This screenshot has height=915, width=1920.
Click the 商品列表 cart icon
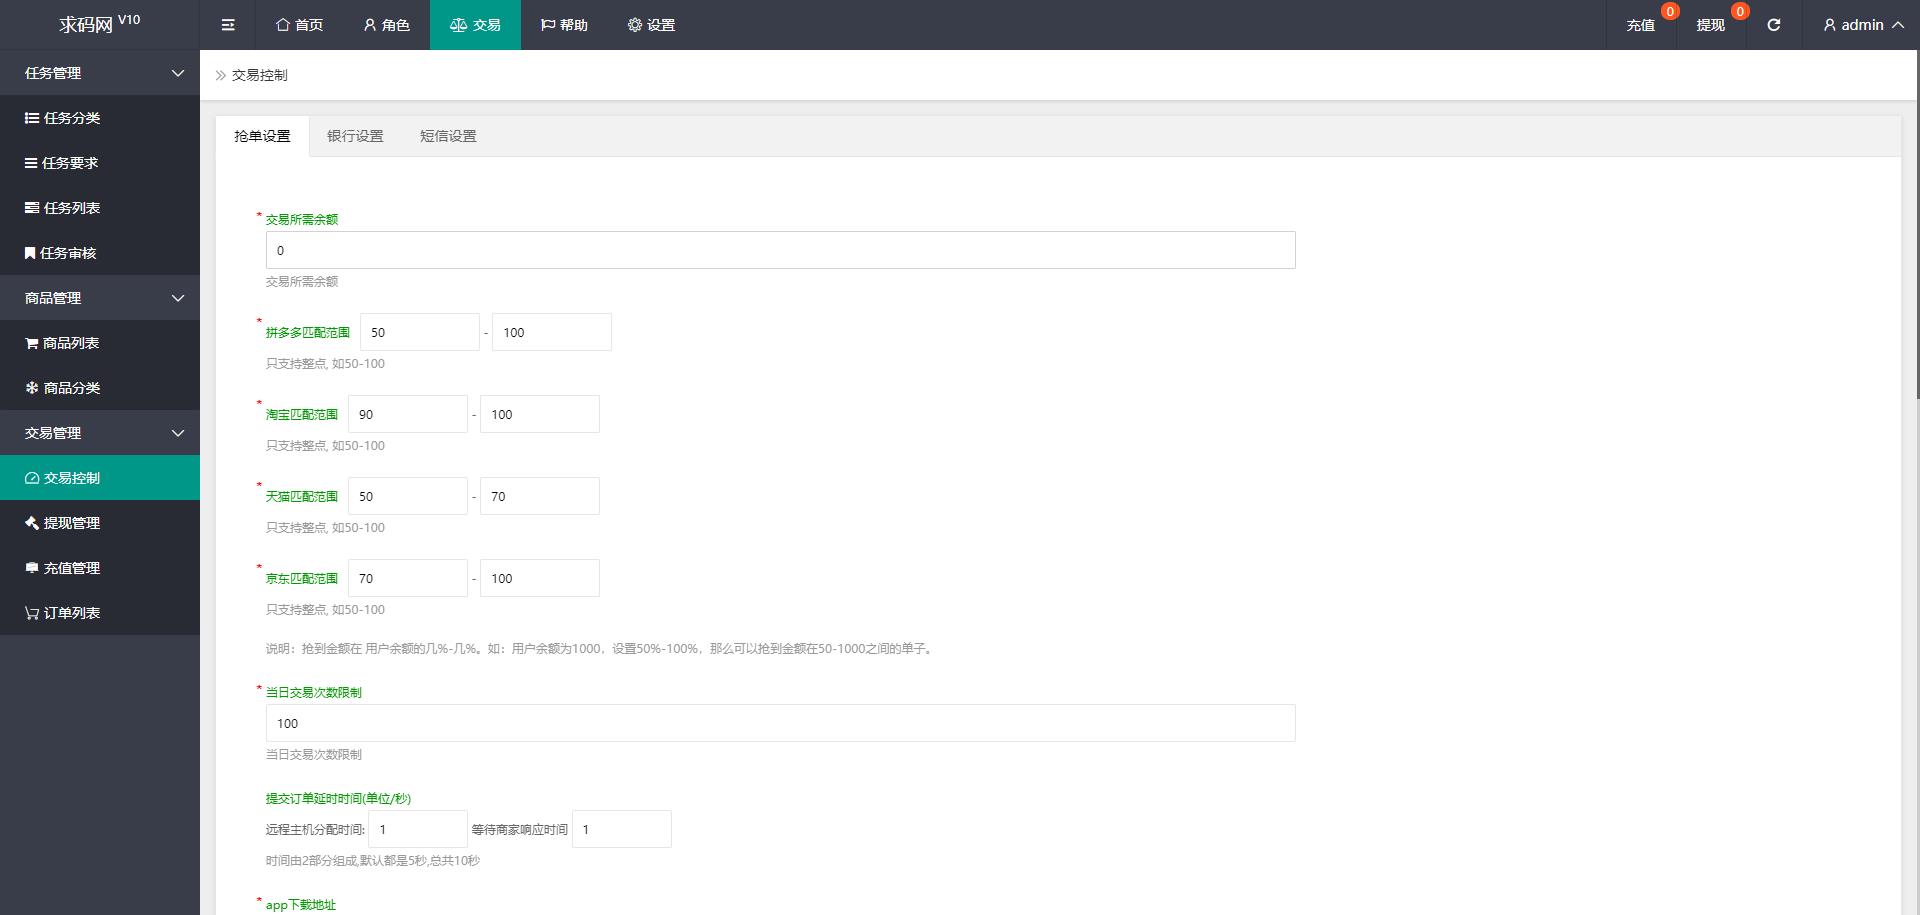click(32, 343)
